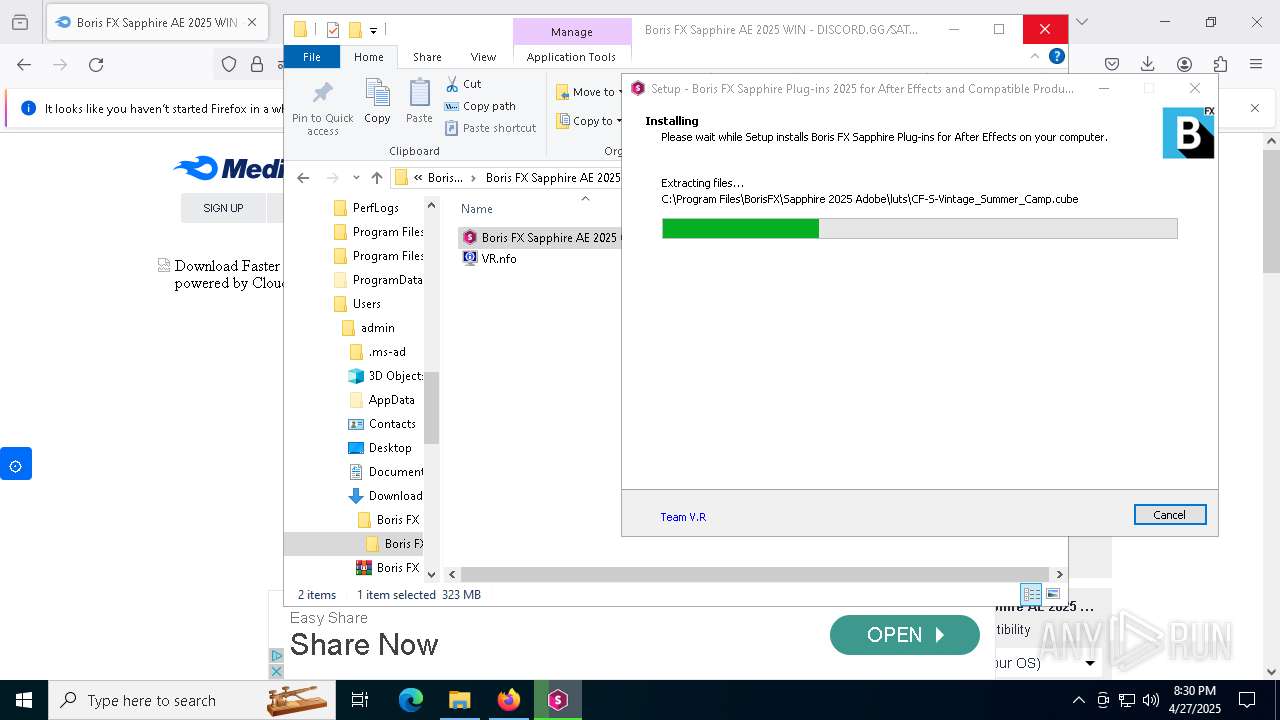Select the VR.nfo file
Image resolution: width=1280 pixels, height=720 pixels.
pos(490,258)
